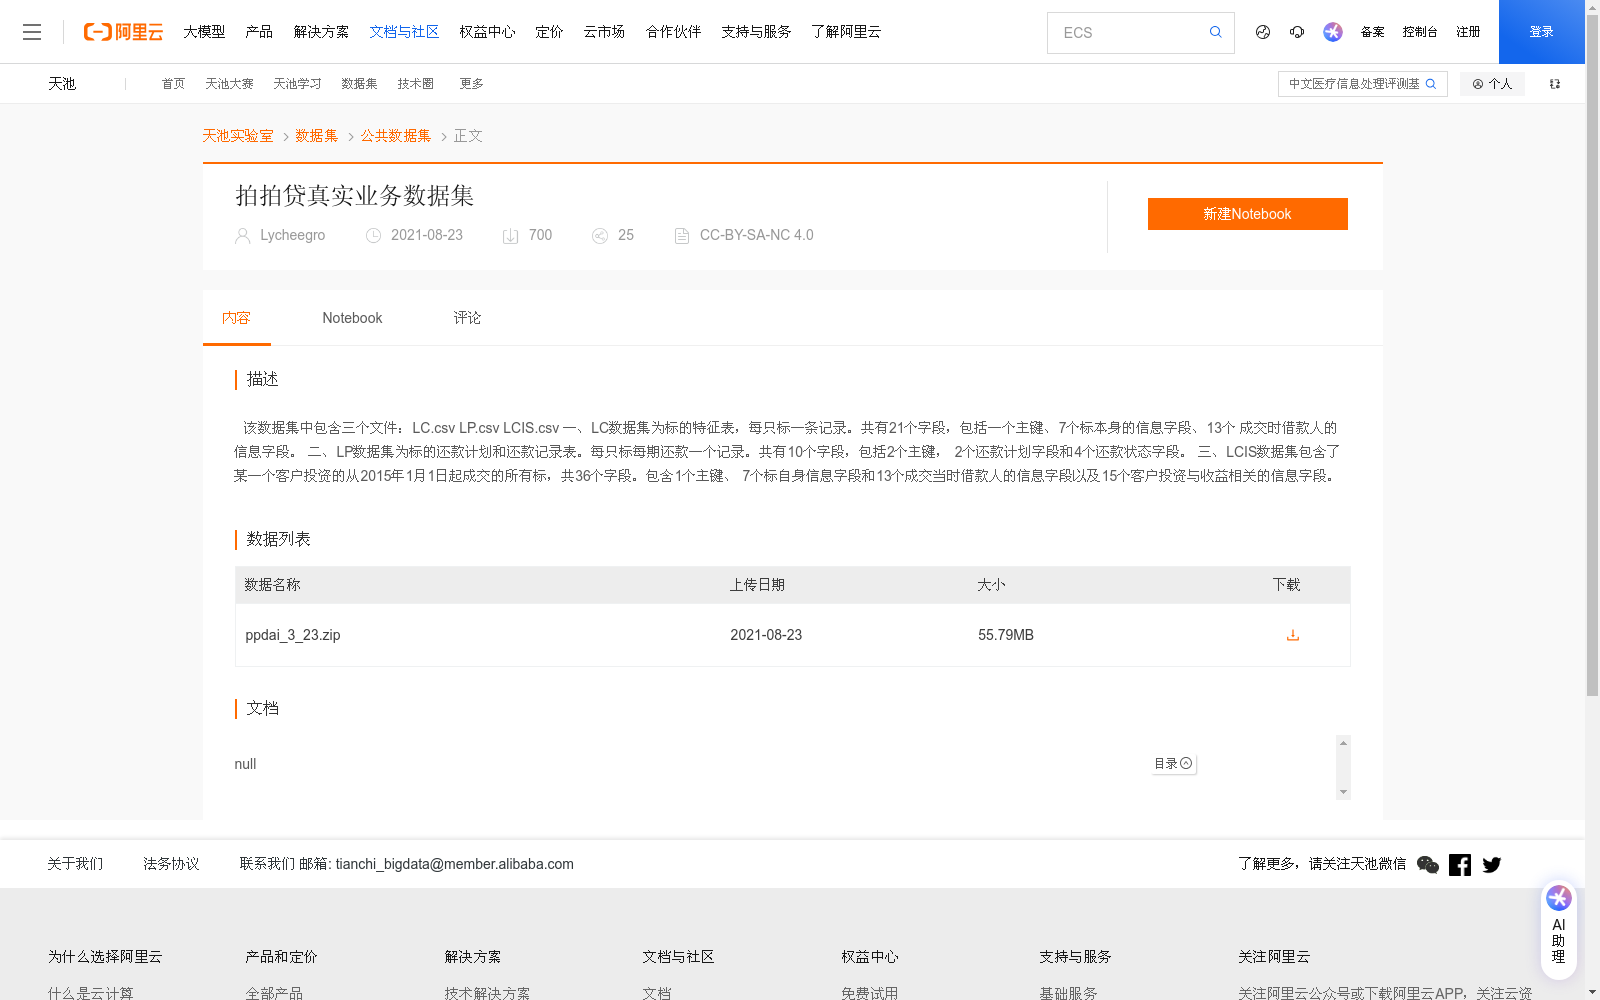Viewport: 1600px width, 1000px height.
Task: Open the 个人 account dropdown
Action: (1492, 84)
